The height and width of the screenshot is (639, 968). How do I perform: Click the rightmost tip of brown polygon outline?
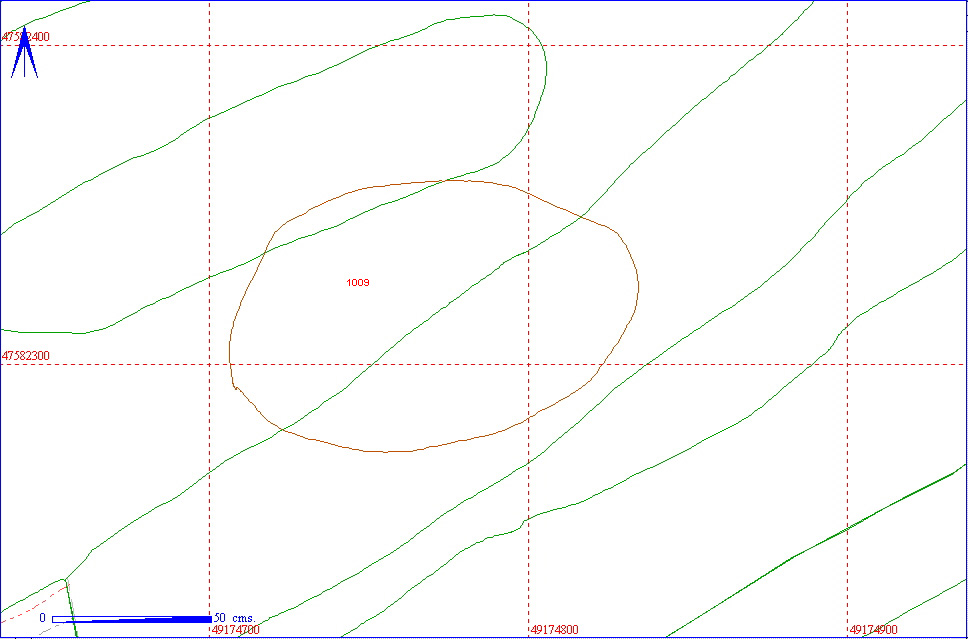[638, 287]
